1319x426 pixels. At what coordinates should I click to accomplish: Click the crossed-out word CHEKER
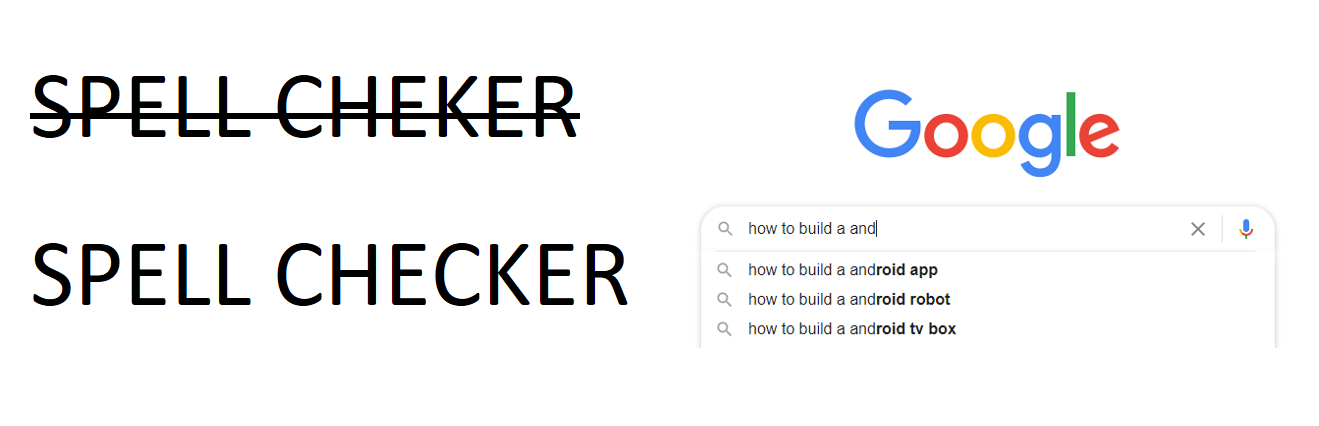point(426,107)
